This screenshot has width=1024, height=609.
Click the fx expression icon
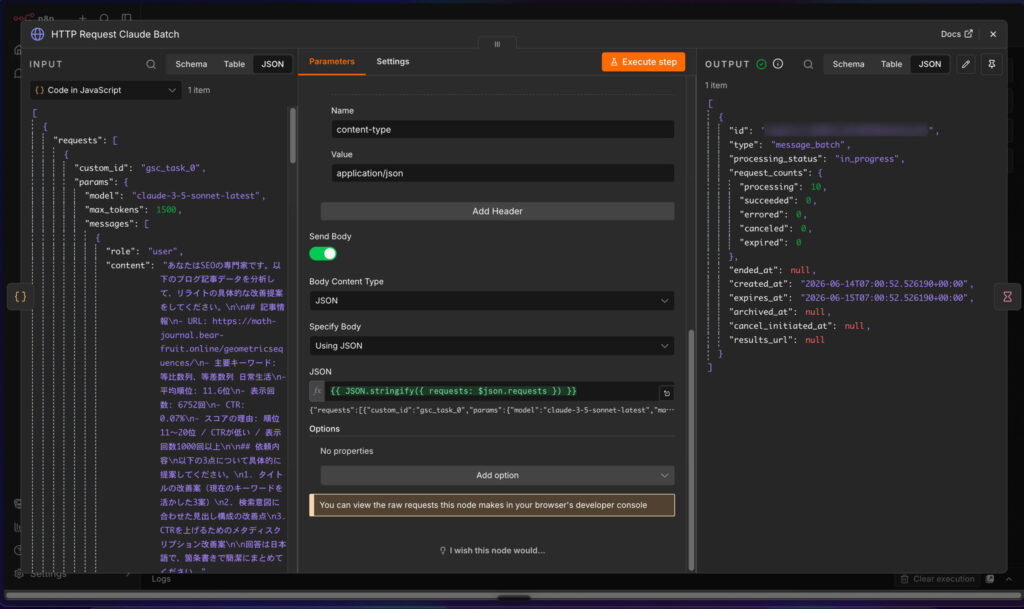click(317, 391)
